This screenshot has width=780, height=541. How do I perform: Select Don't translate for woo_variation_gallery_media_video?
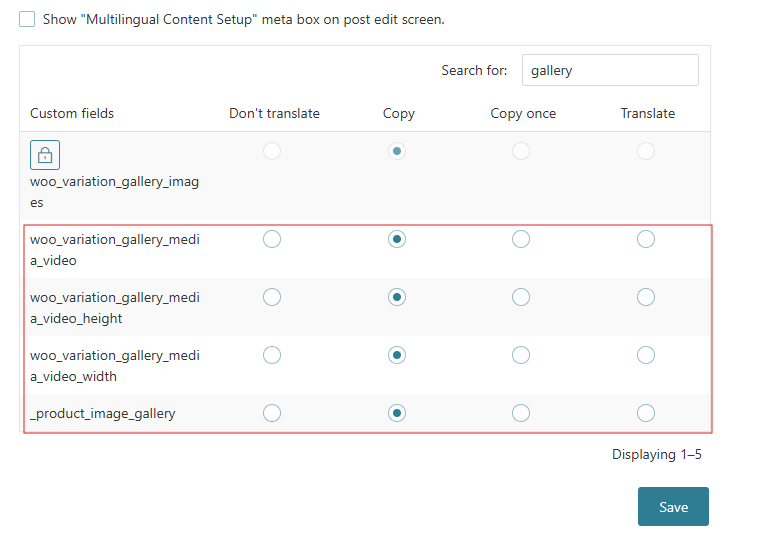272,239
